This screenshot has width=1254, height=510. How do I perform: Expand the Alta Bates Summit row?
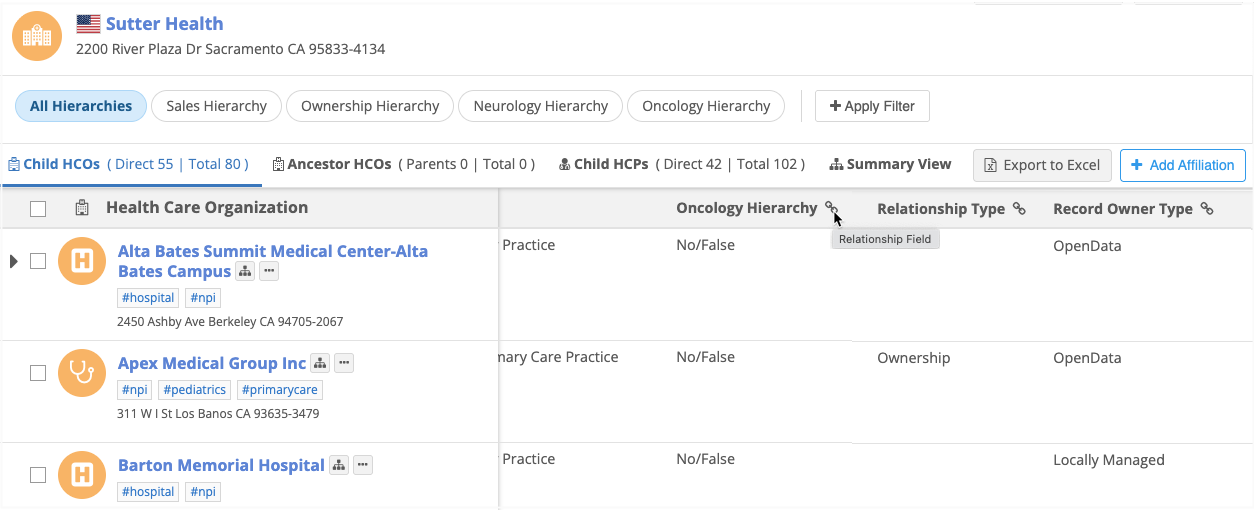[x=14, y=261]
